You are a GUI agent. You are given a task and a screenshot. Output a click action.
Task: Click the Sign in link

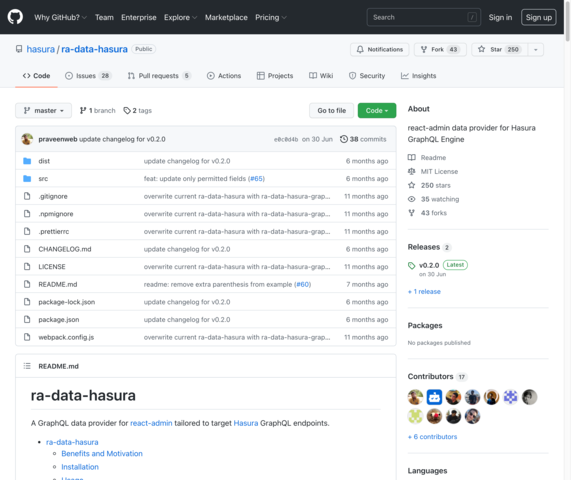(500, 17)
